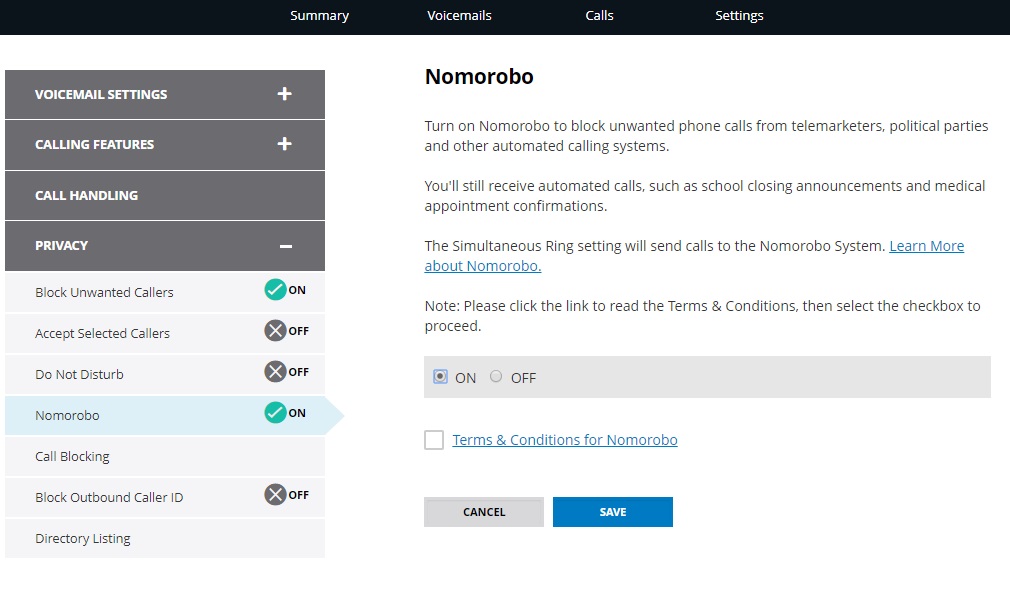Click the OFF X icon for Accept Selected Callers
This screenshot has width=1010, height=595.
[275, 331]
